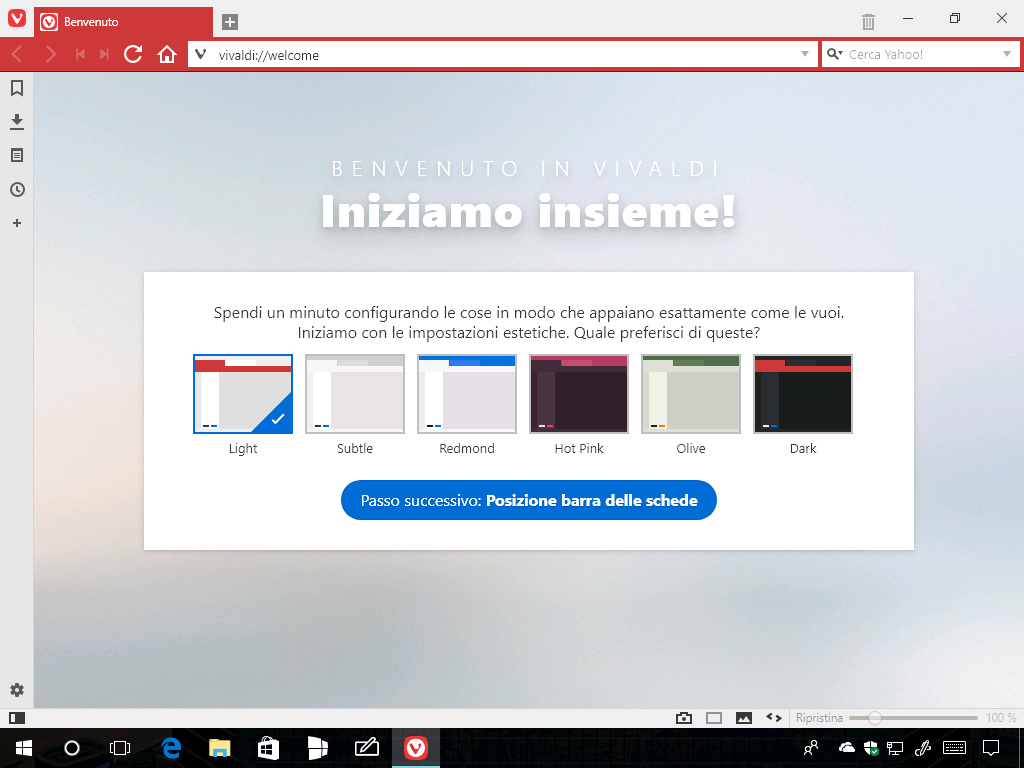Image resolution: width=1024 pixels, height=768 pixels.
Task: Go back one page
Action: pyautogui.click(x=18, y=54)
